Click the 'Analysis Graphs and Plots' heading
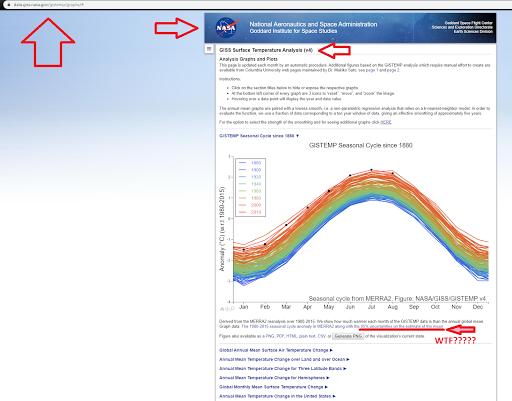The image size is (512, 401). click(x=248, y=59)
